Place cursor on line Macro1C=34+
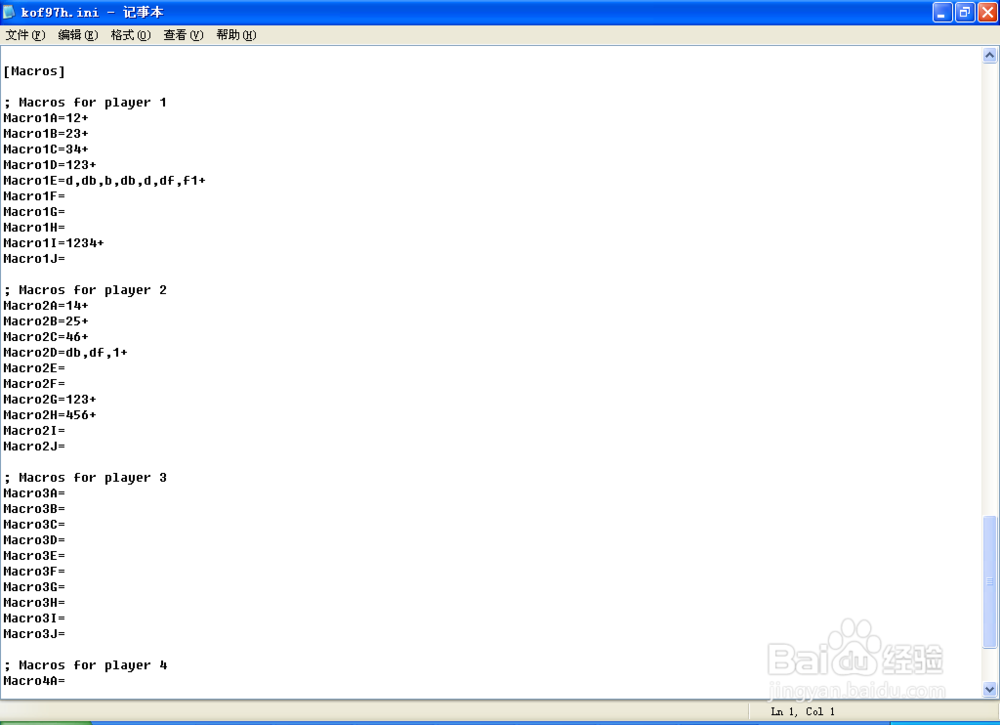Image resolution: width=1000 pixels, height=725 pixels. (x=46, y=149)
